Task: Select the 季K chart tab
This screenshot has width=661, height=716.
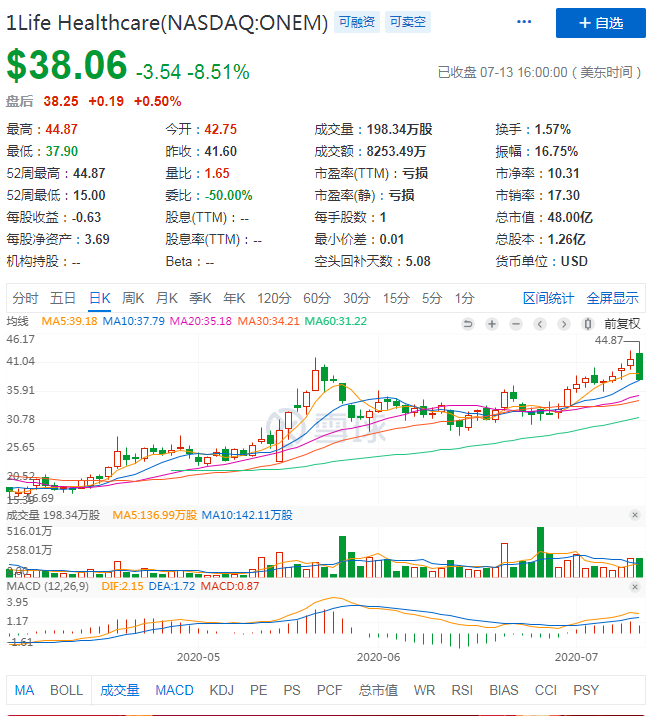Action: [200, 298]
